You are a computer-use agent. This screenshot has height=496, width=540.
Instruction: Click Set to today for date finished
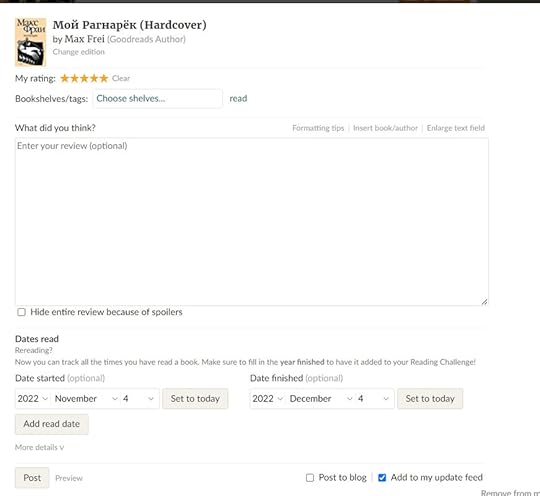tap(430, 399)
